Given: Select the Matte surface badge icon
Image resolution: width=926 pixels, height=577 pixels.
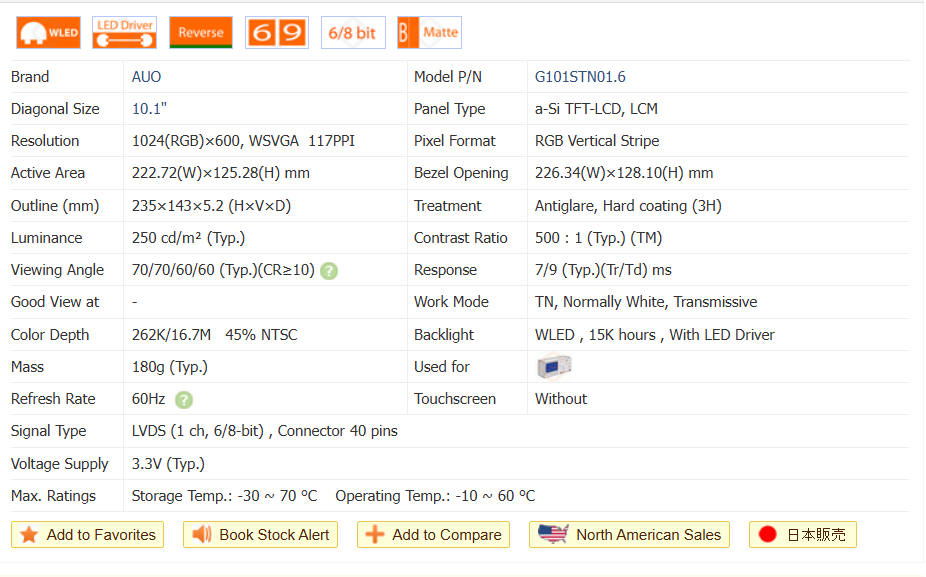Looking at the screenshot, I should (x=429, y=33).
